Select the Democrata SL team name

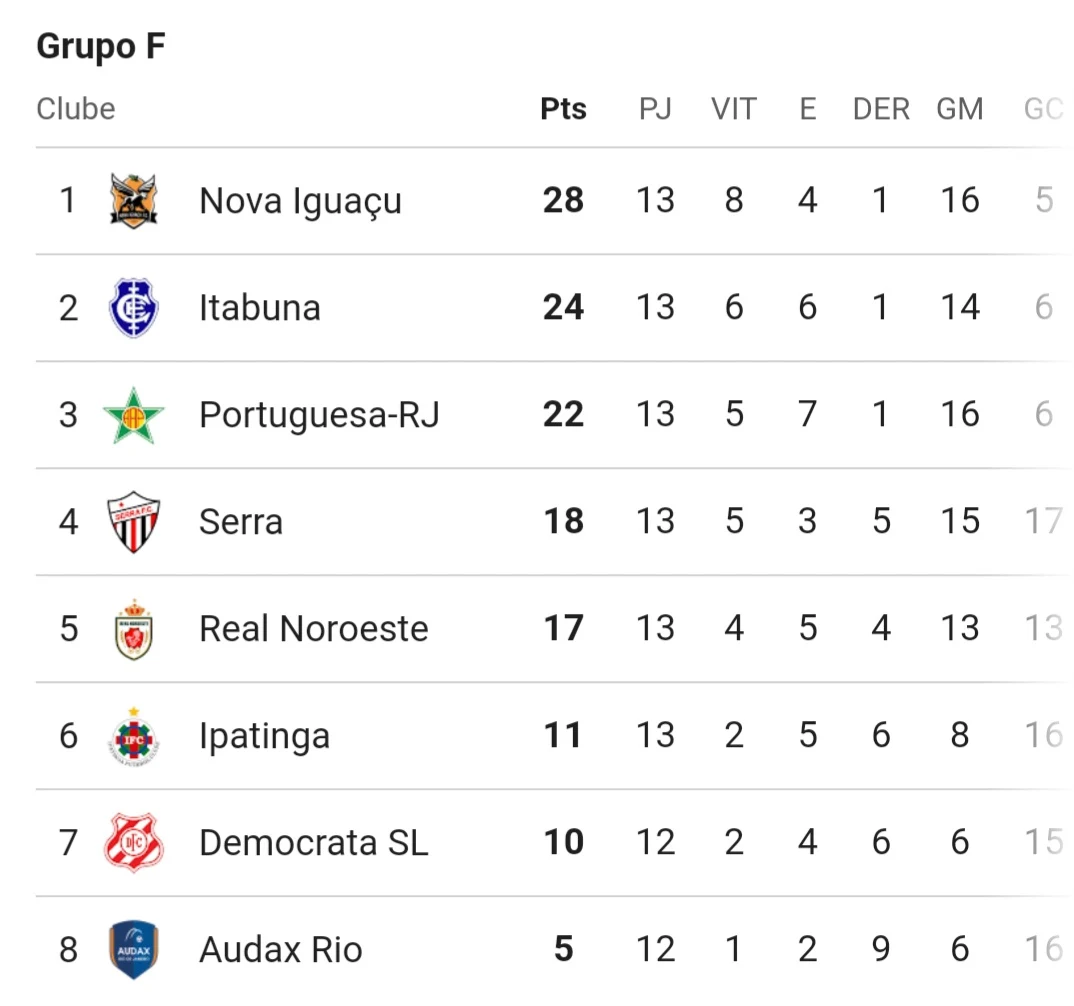314,842
